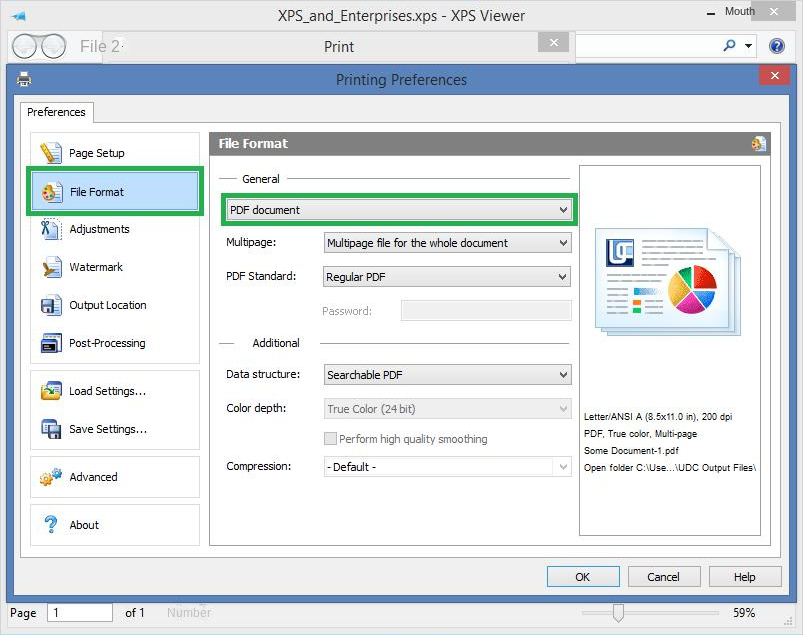Click the File Format header corner icon
The width and height of the screenshot is (803, 635).
pyautogui.click(x=759, y=143)
